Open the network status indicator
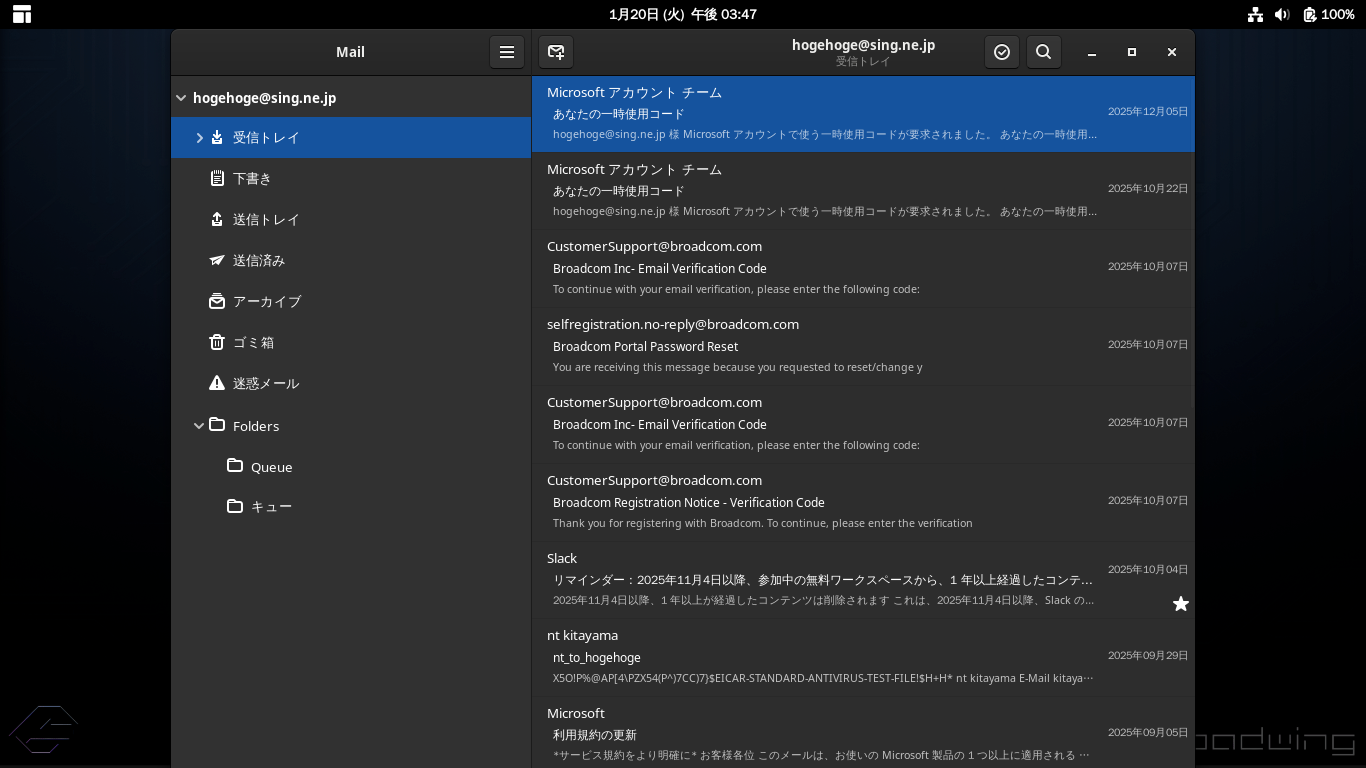This screenshot has width=1366, height=768. click(1255, 14)
